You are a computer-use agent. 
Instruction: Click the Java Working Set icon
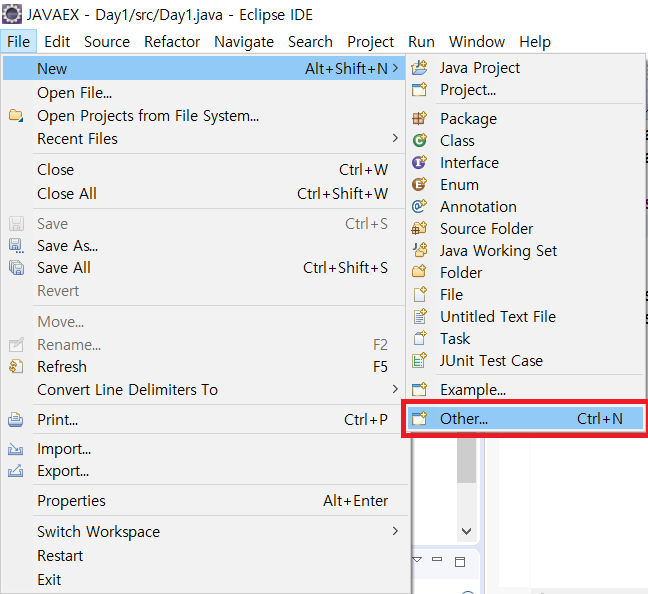(x=419, y=250)
